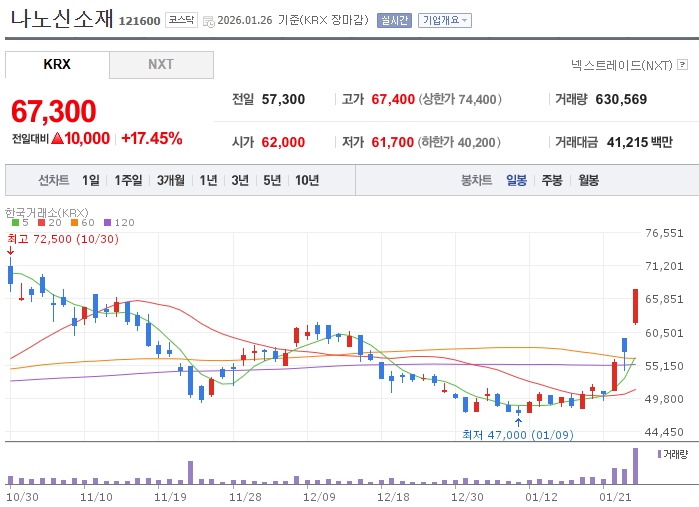This screenshot has width=699, height=507.
Task: Click the previous close value 57,300
Action: [x=284, y=99]
